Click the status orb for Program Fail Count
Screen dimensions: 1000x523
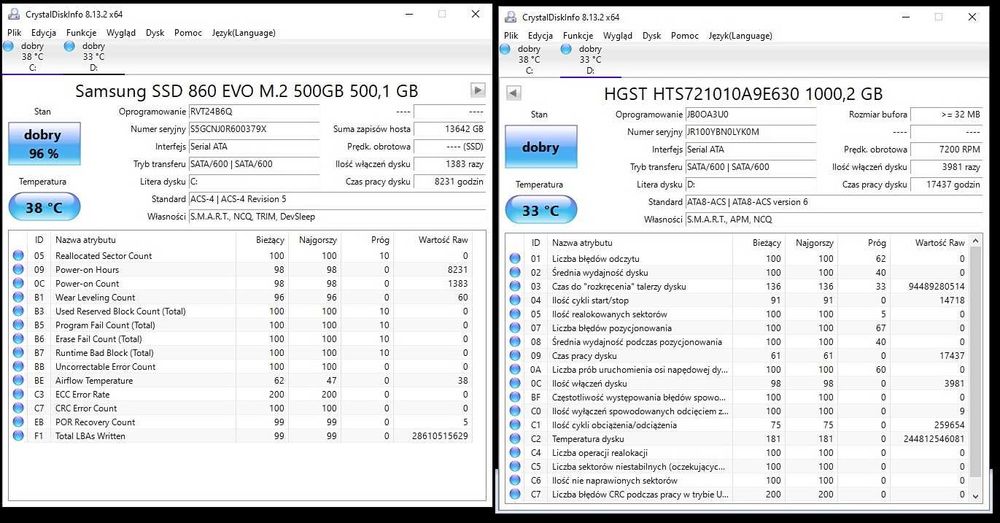tap(18, 325)
